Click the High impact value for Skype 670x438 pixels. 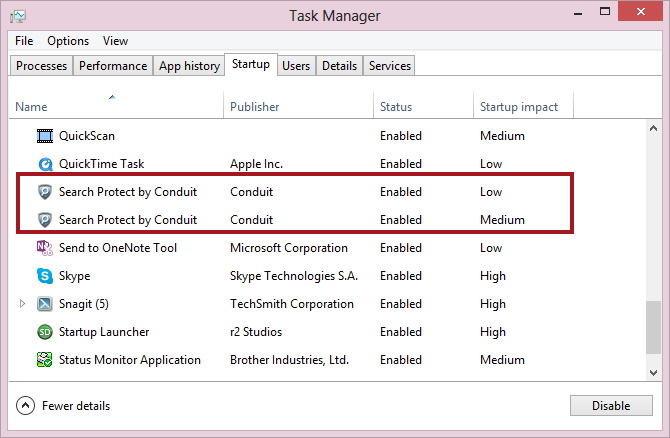coord(493,276)
